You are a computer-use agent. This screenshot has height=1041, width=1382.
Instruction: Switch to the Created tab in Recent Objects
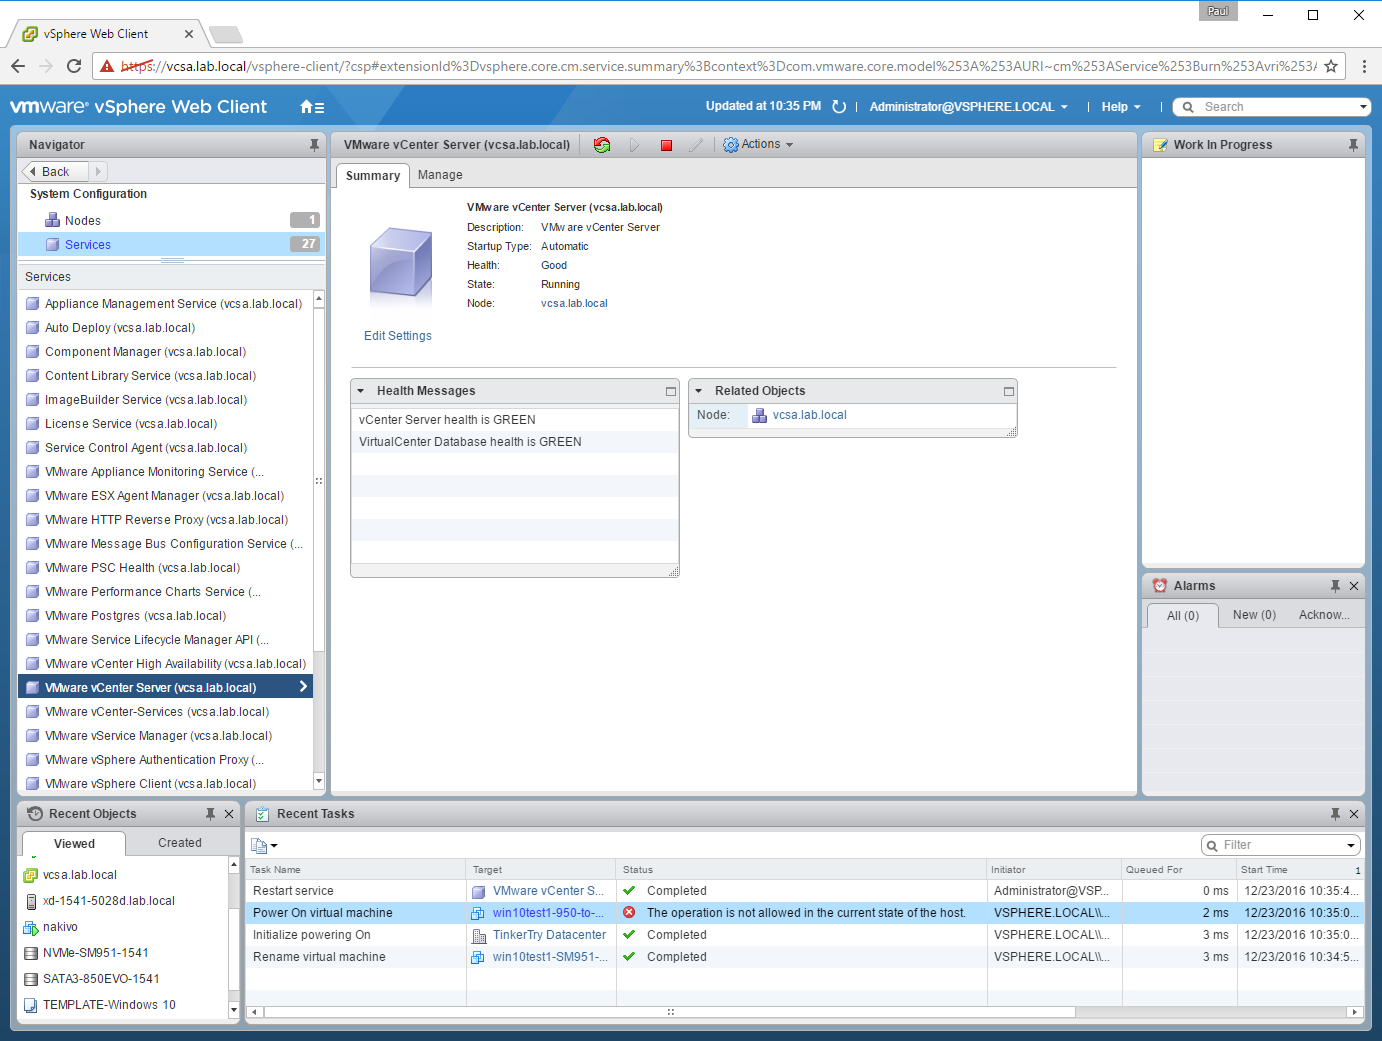point(180,843)
